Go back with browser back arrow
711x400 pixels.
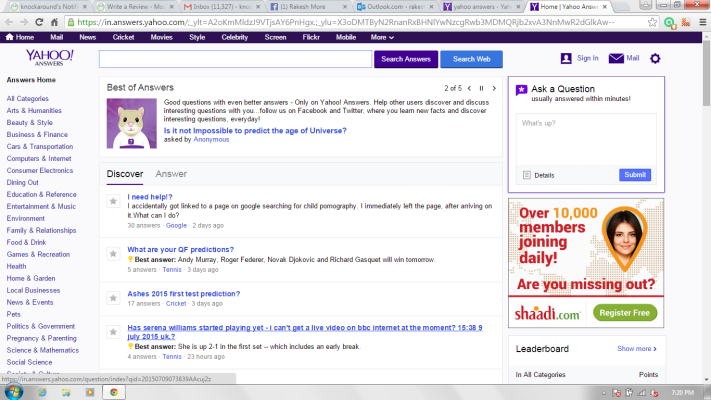pos(9,22)
